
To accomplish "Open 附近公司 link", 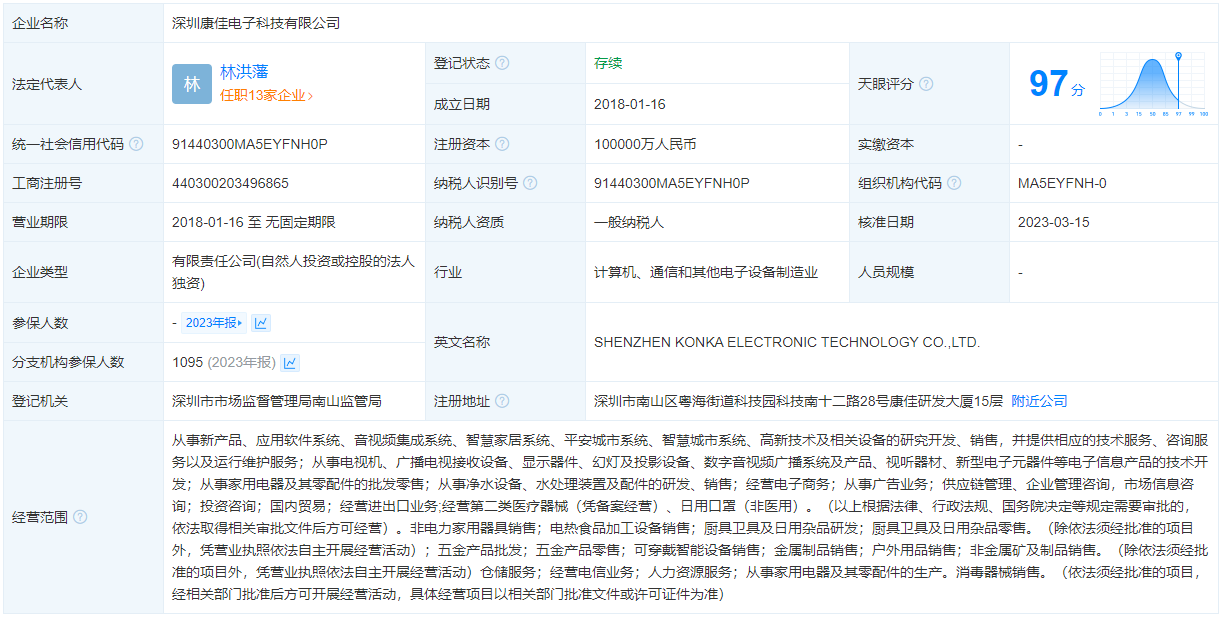I will pos(1039,401).
